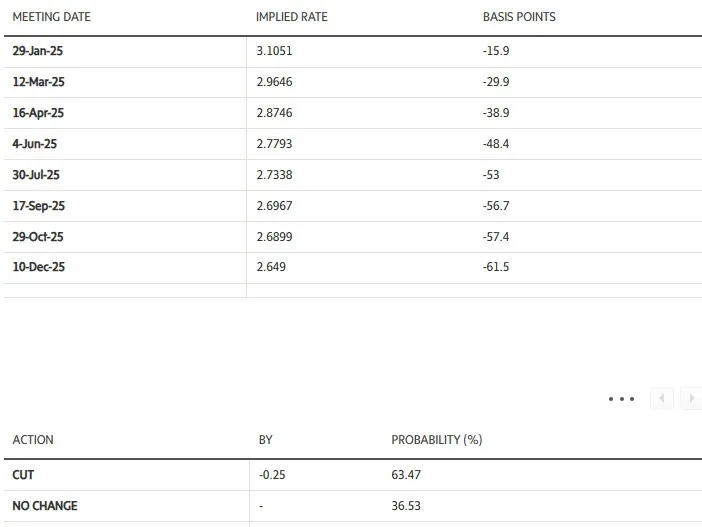
Task: Select the 30-Jul-25 meeting date
Action: pyautogui.click(x=36, y=175)
